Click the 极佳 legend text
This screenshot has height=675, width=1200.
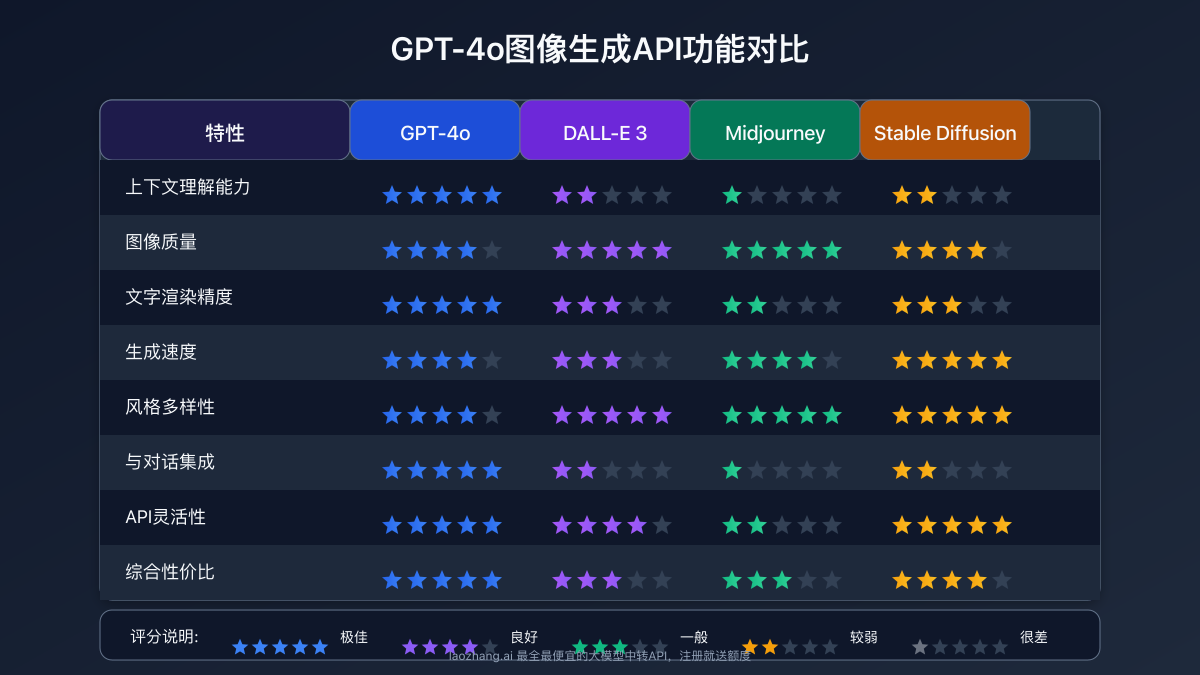click(x=354, y=637)
